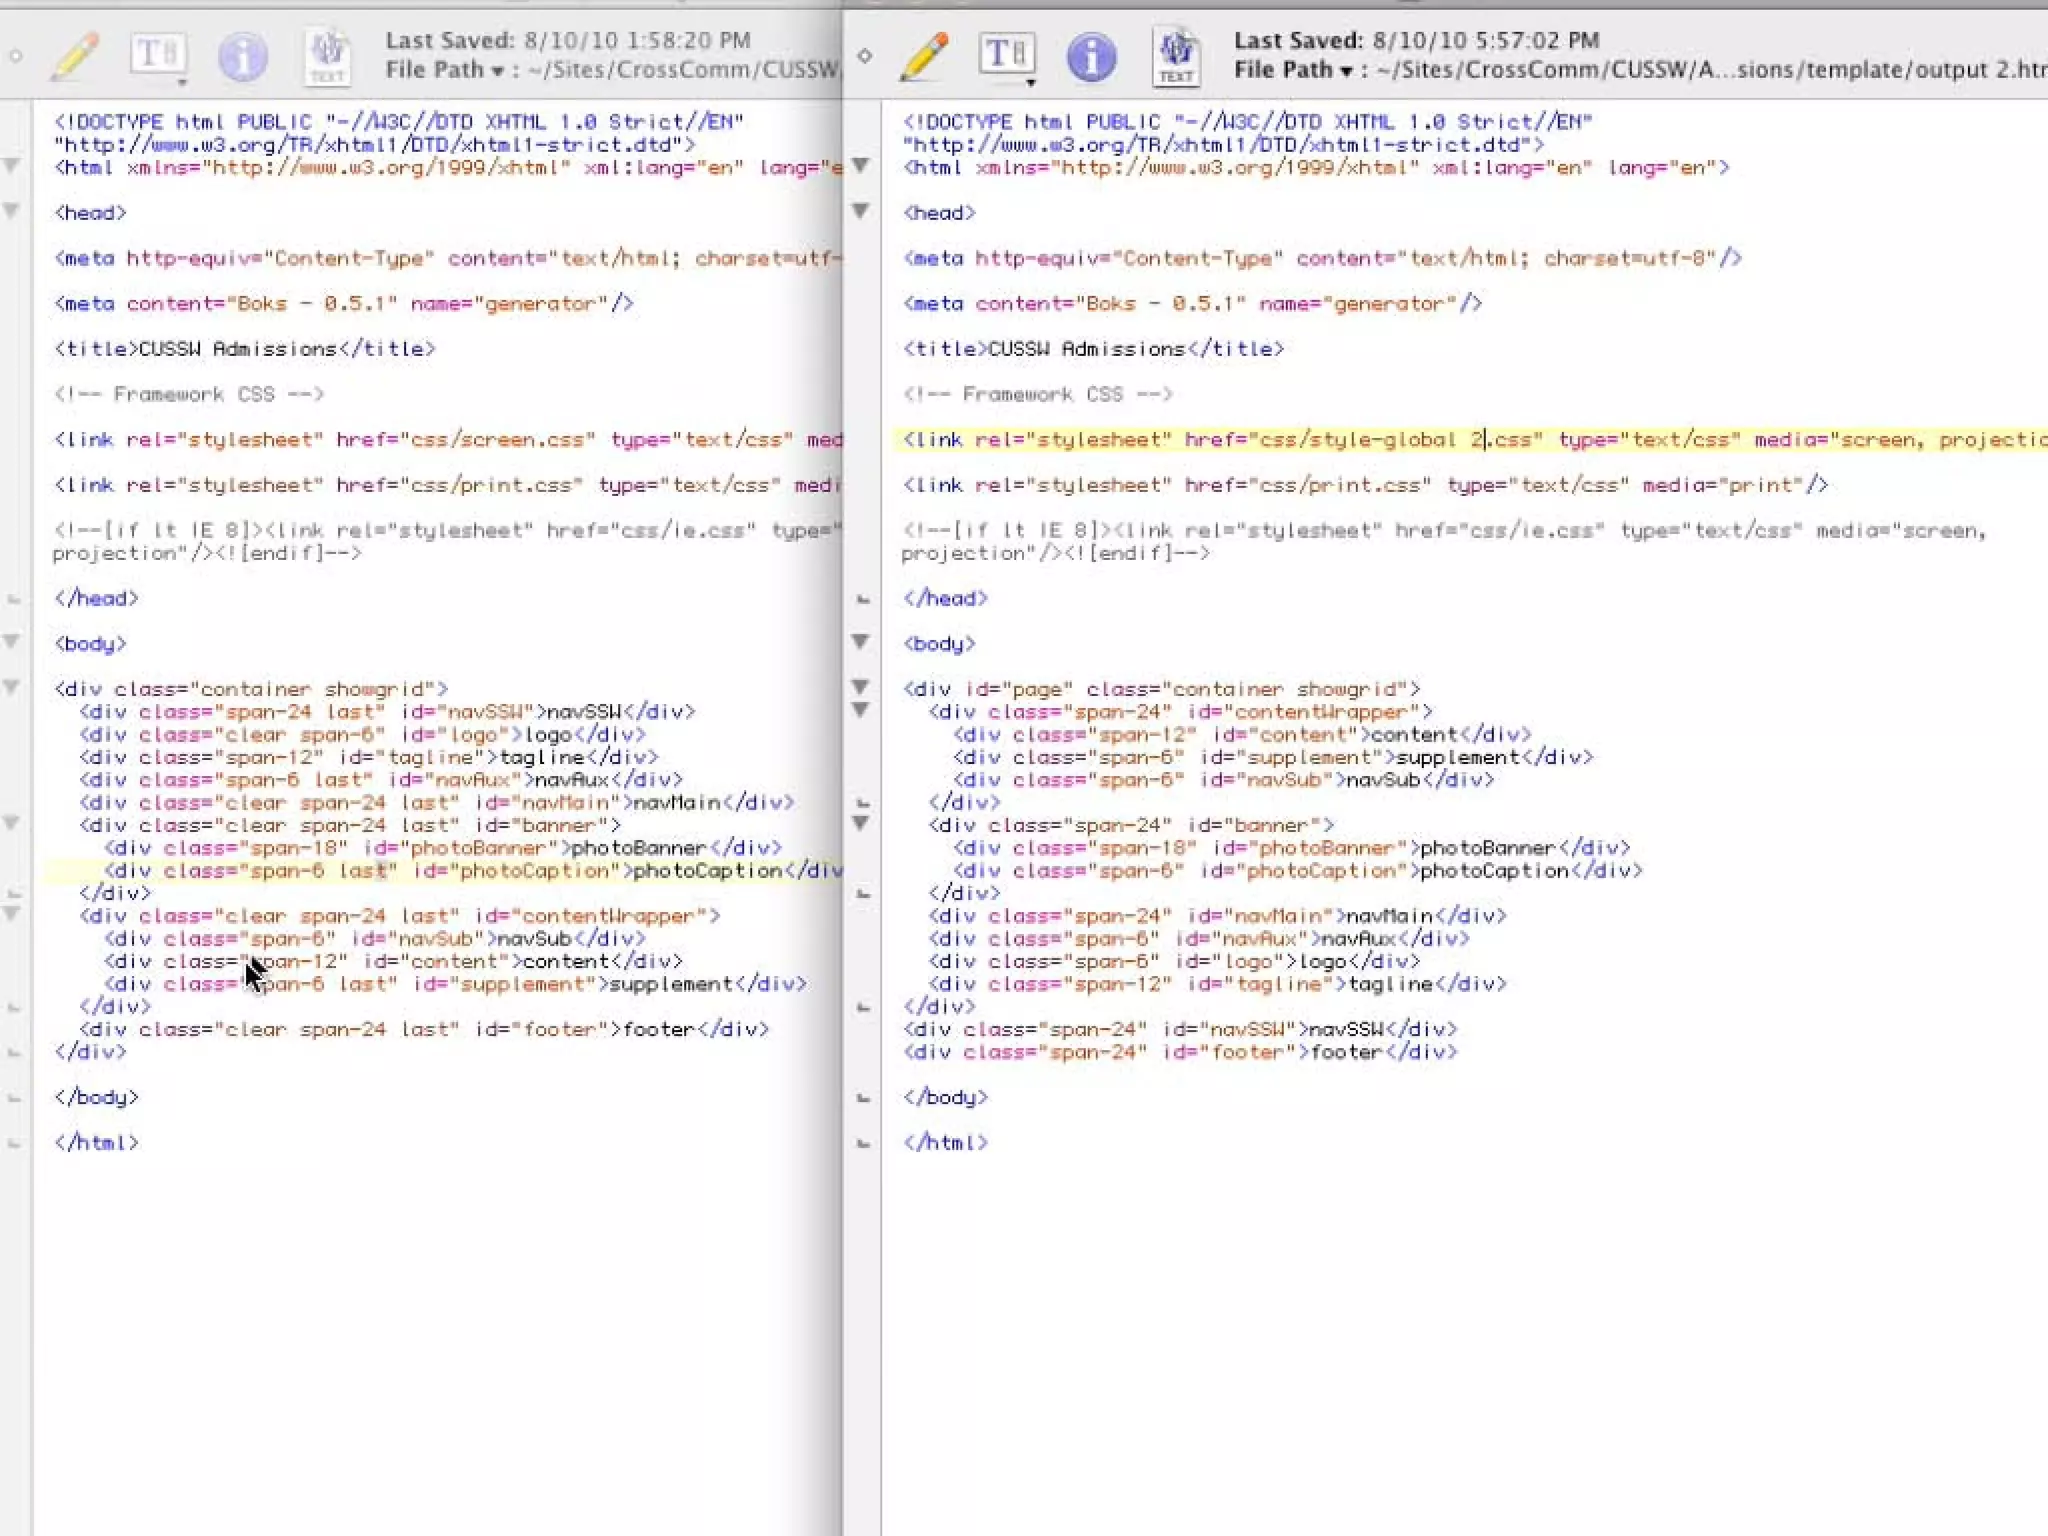
Task: Collapse the banner div fold in left window
Action: tap(12, 823)
